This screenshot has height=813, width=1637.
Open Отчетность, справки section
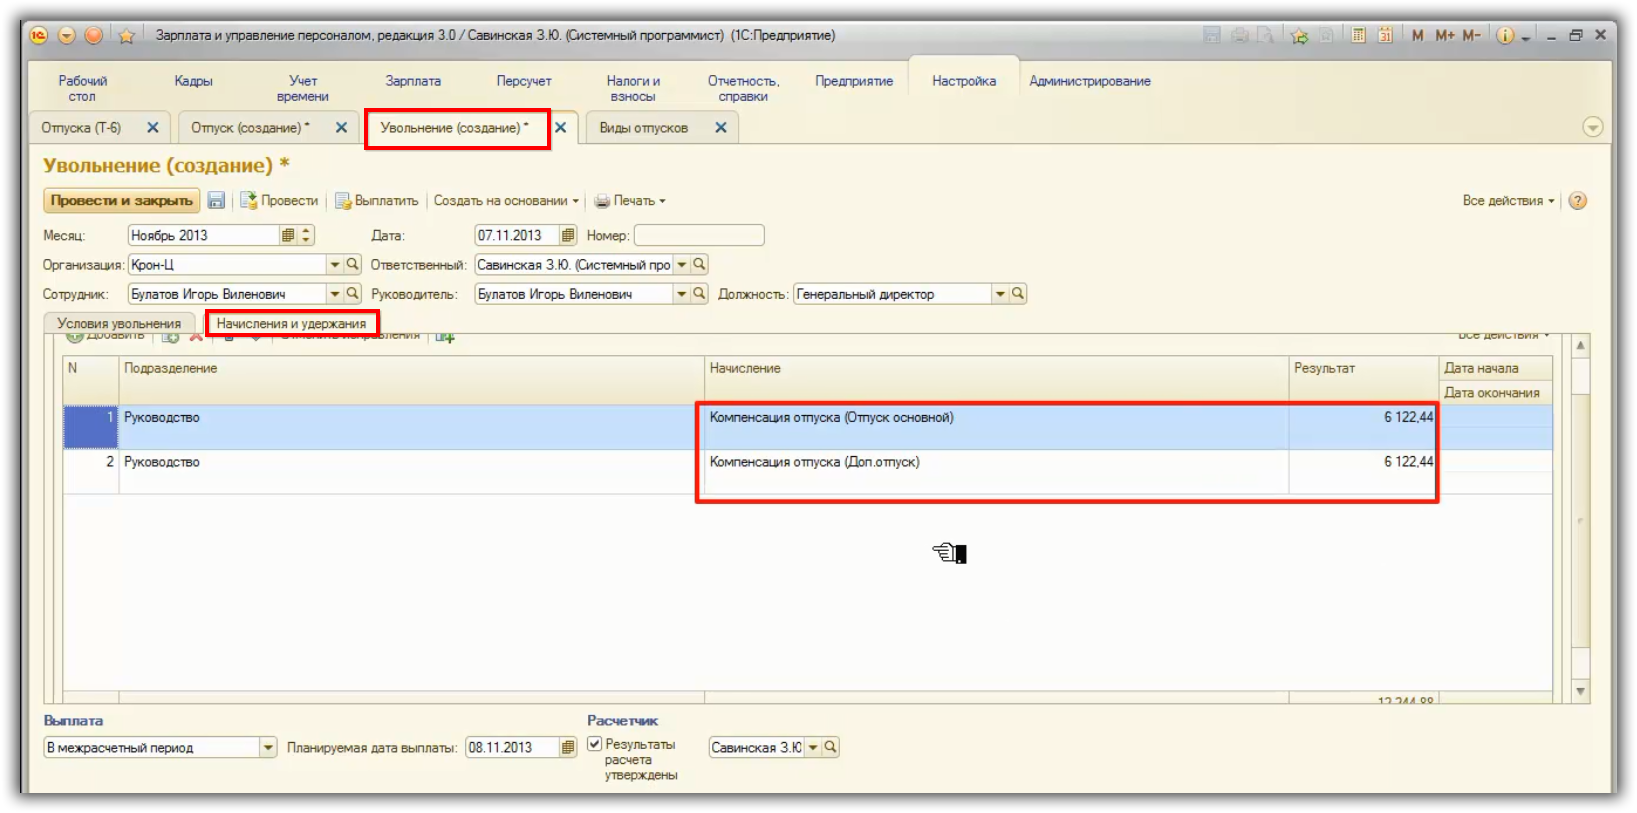click(743, 89)
